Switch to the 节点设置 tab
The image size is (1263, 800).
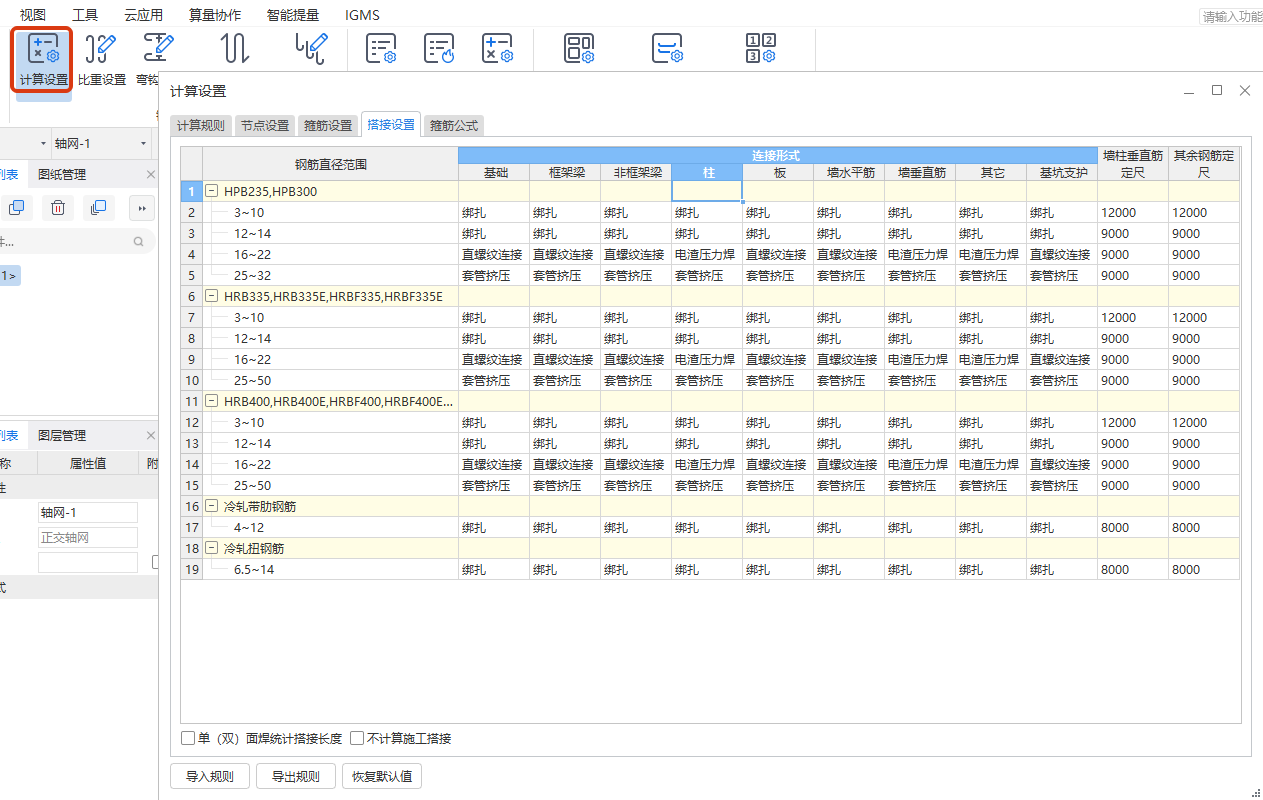pyautogui.click(x=264, y=126)
